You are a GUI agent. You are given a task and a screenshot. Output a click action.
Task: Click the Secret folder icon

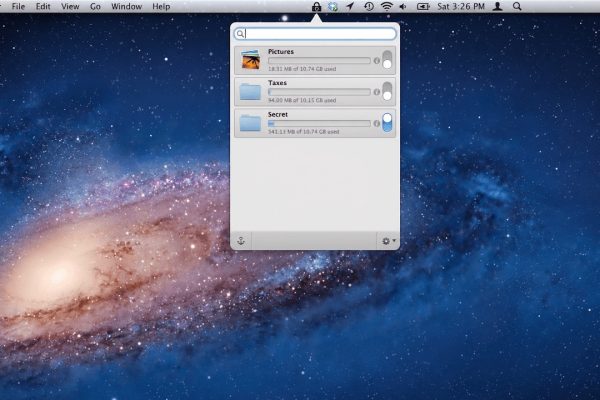250,123
